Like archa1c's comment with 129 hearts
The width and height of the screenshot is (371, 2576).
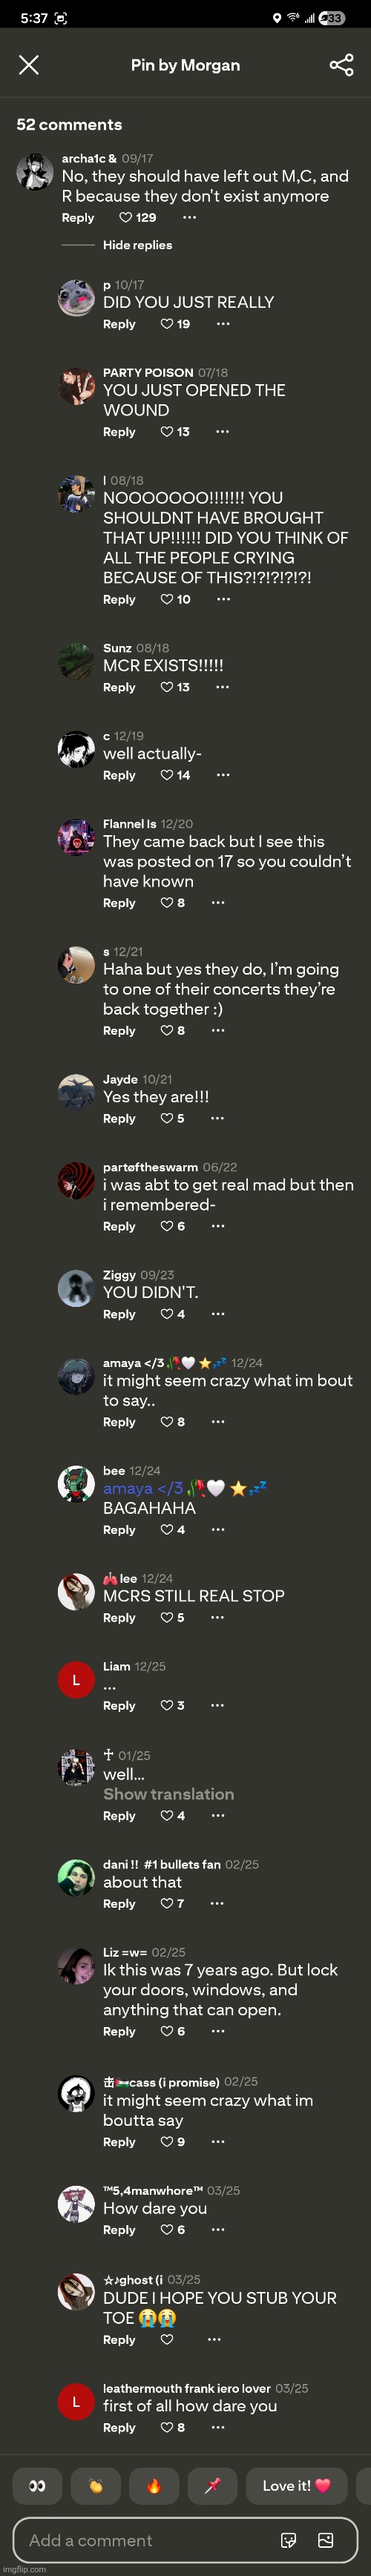(125, 217)
